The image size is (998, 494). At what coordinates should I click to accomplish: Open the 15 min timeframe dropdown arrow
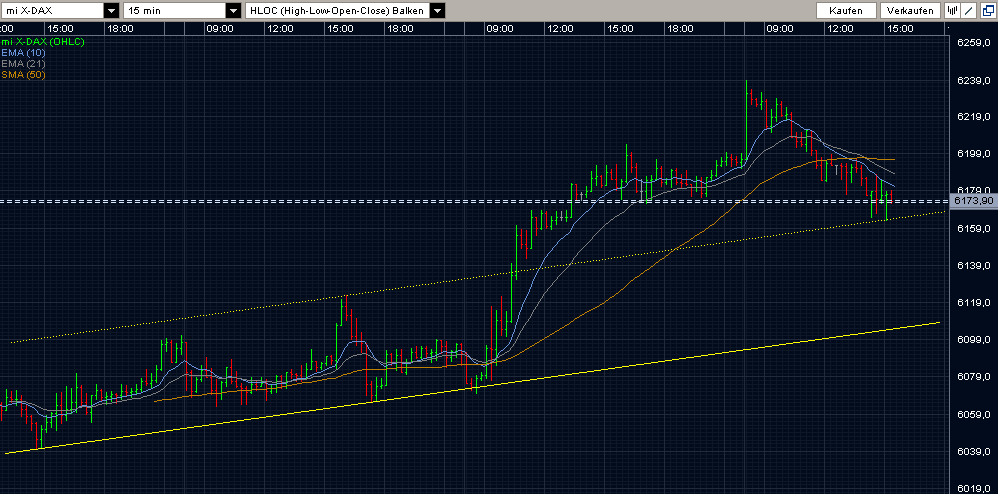click(x=234, y=10)
